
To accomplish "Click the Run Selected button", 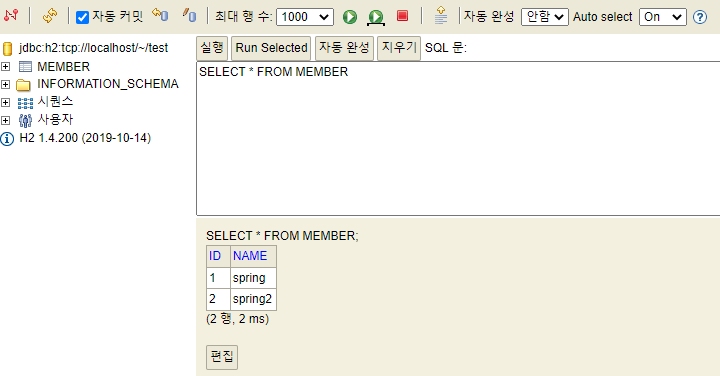I will 271,48.
